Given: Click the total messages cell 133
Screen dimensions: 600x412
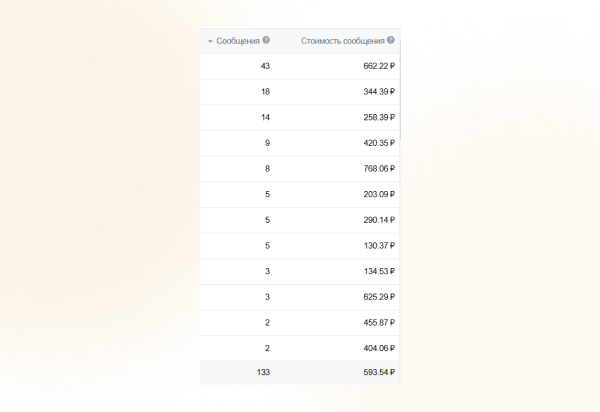Looking at the screenshot, I should [x=263, y=373].
